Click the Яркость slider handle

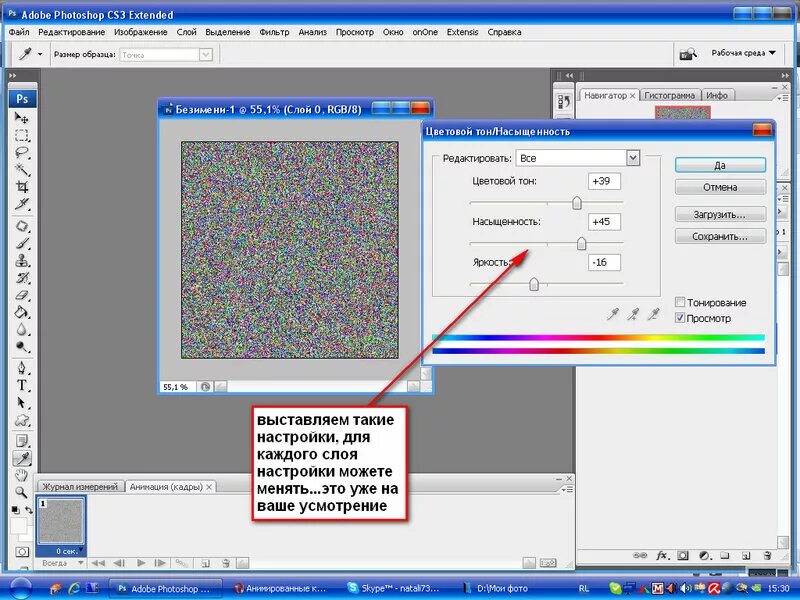[534, 284]
